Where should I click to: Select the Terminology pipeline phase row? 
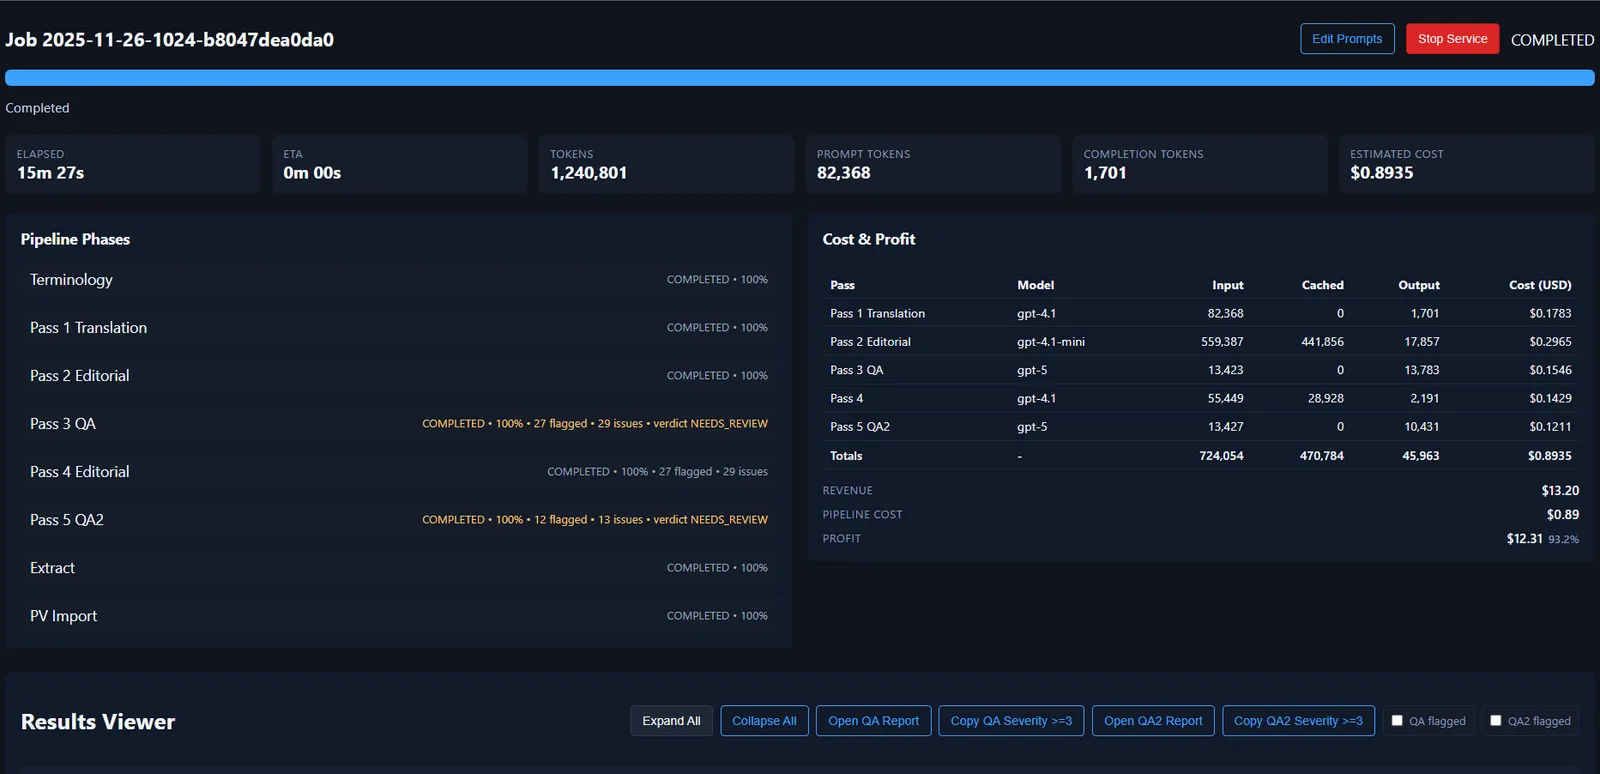[x=399, y=280]
